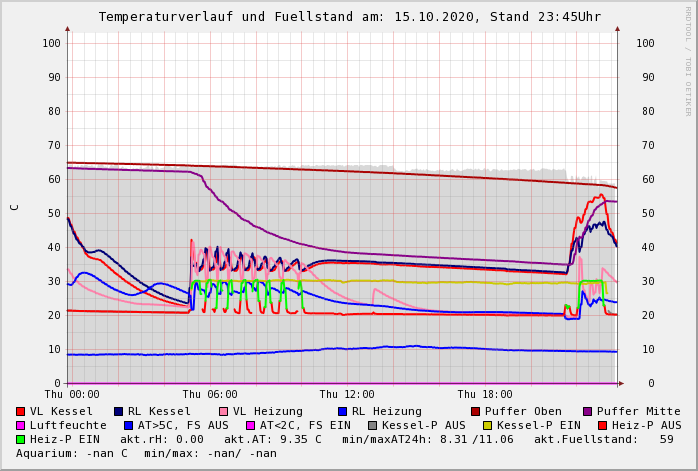Click the magenta Luftfeuchte legend swatch
The width and height of the screenshot is (698, 471).
point(21,425)
